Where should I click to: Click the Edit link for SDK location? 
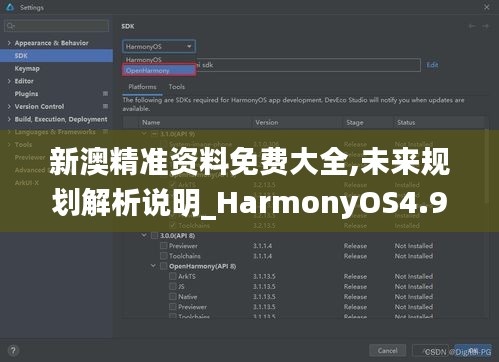point(432,65)
